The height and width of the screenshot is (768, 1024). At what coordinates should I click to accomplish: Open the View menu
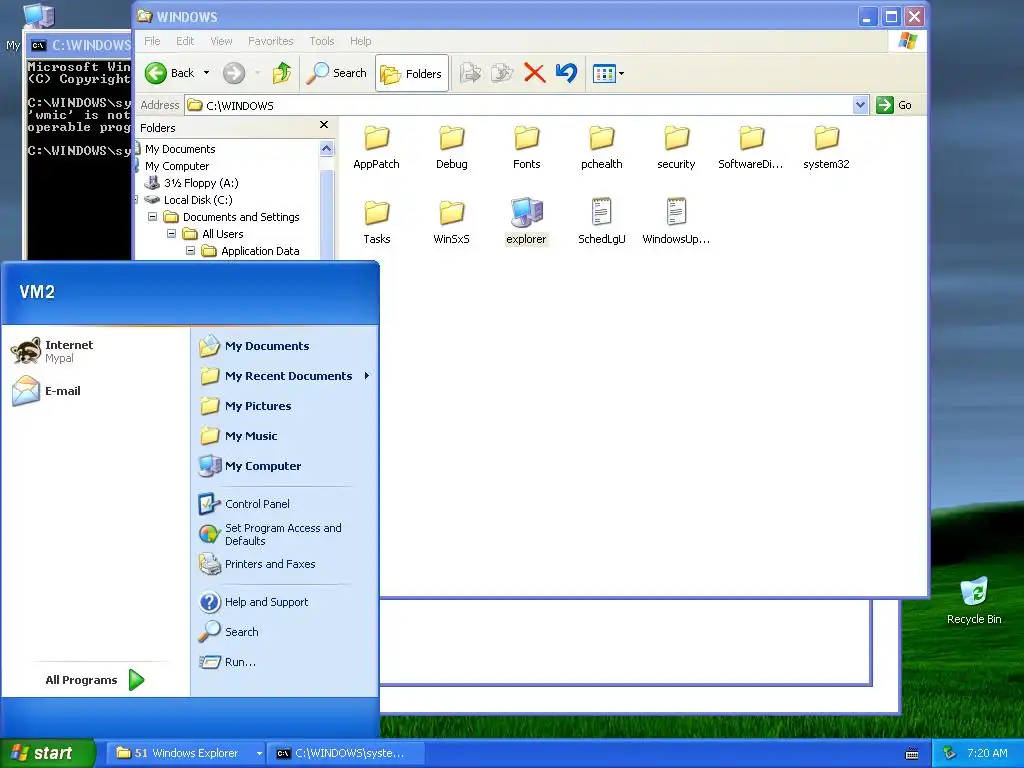coord(221,41)
